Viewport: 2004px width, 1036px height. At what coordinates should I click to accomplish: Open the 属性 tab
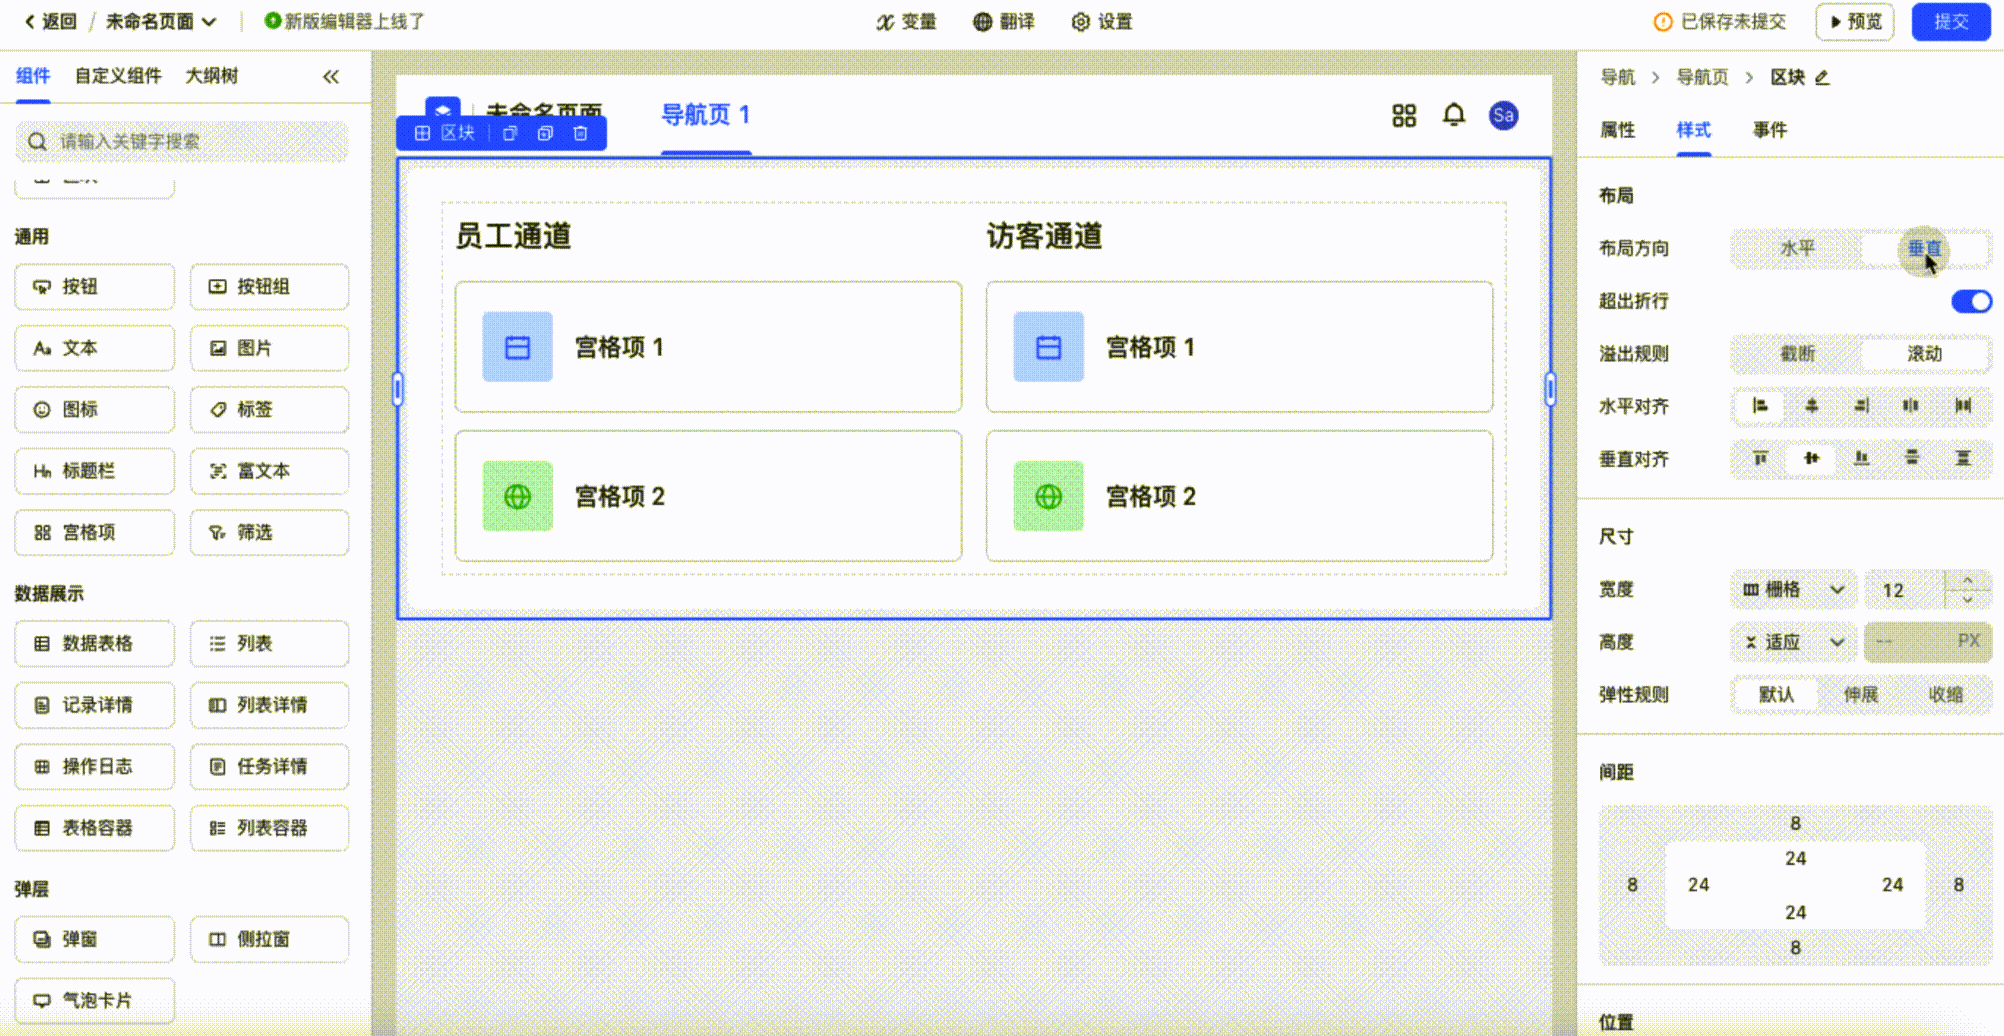1617,130
